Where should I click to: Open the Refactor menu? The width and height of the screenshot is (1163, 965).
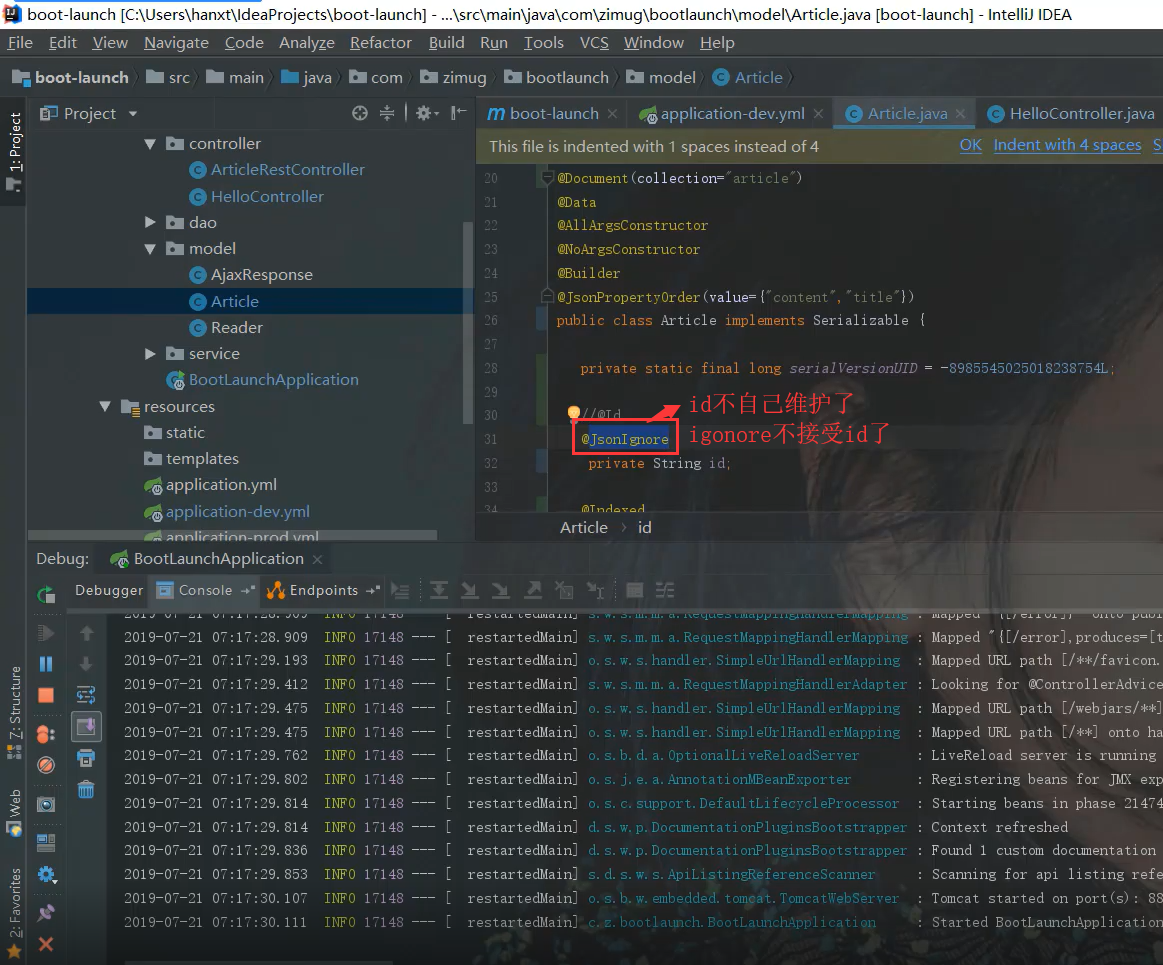[x=380, y=43]
